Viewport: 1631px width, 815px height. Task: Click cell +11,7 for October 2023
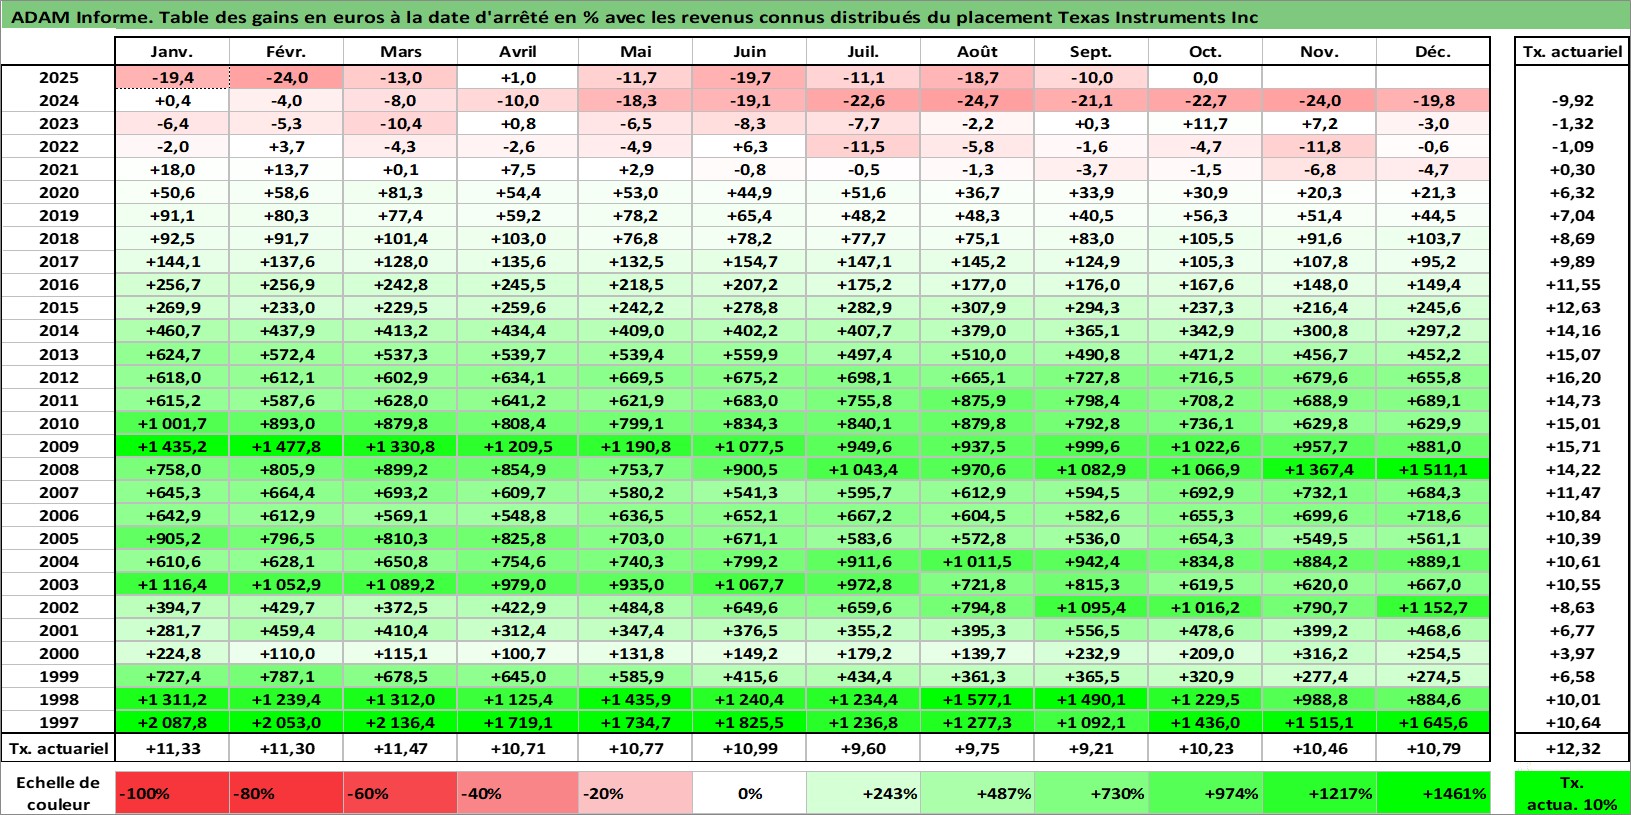coord(1205,123)
